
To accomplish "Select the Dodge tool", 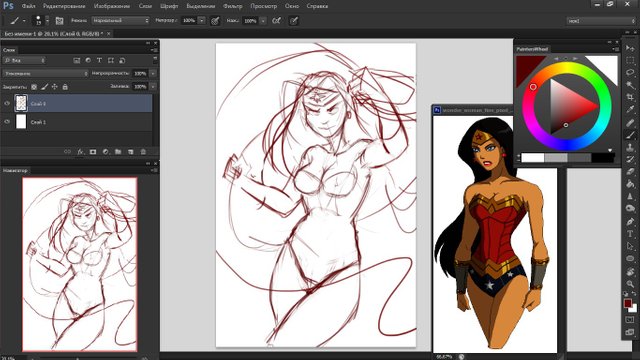I will (630, 209).
